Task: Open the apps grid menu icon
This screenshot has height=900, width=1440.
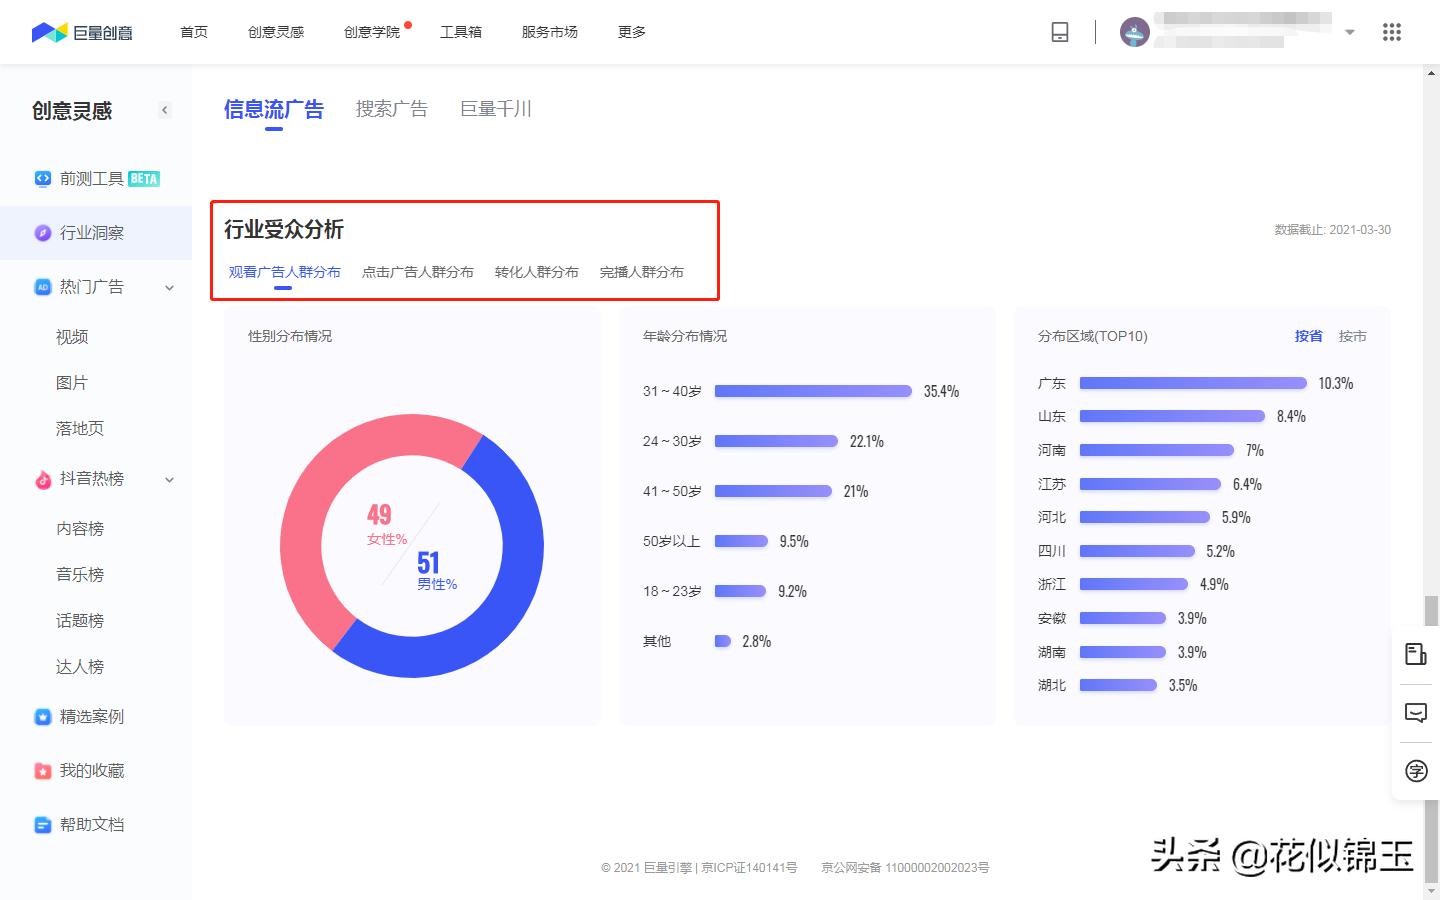Action: click(1391, 32)
